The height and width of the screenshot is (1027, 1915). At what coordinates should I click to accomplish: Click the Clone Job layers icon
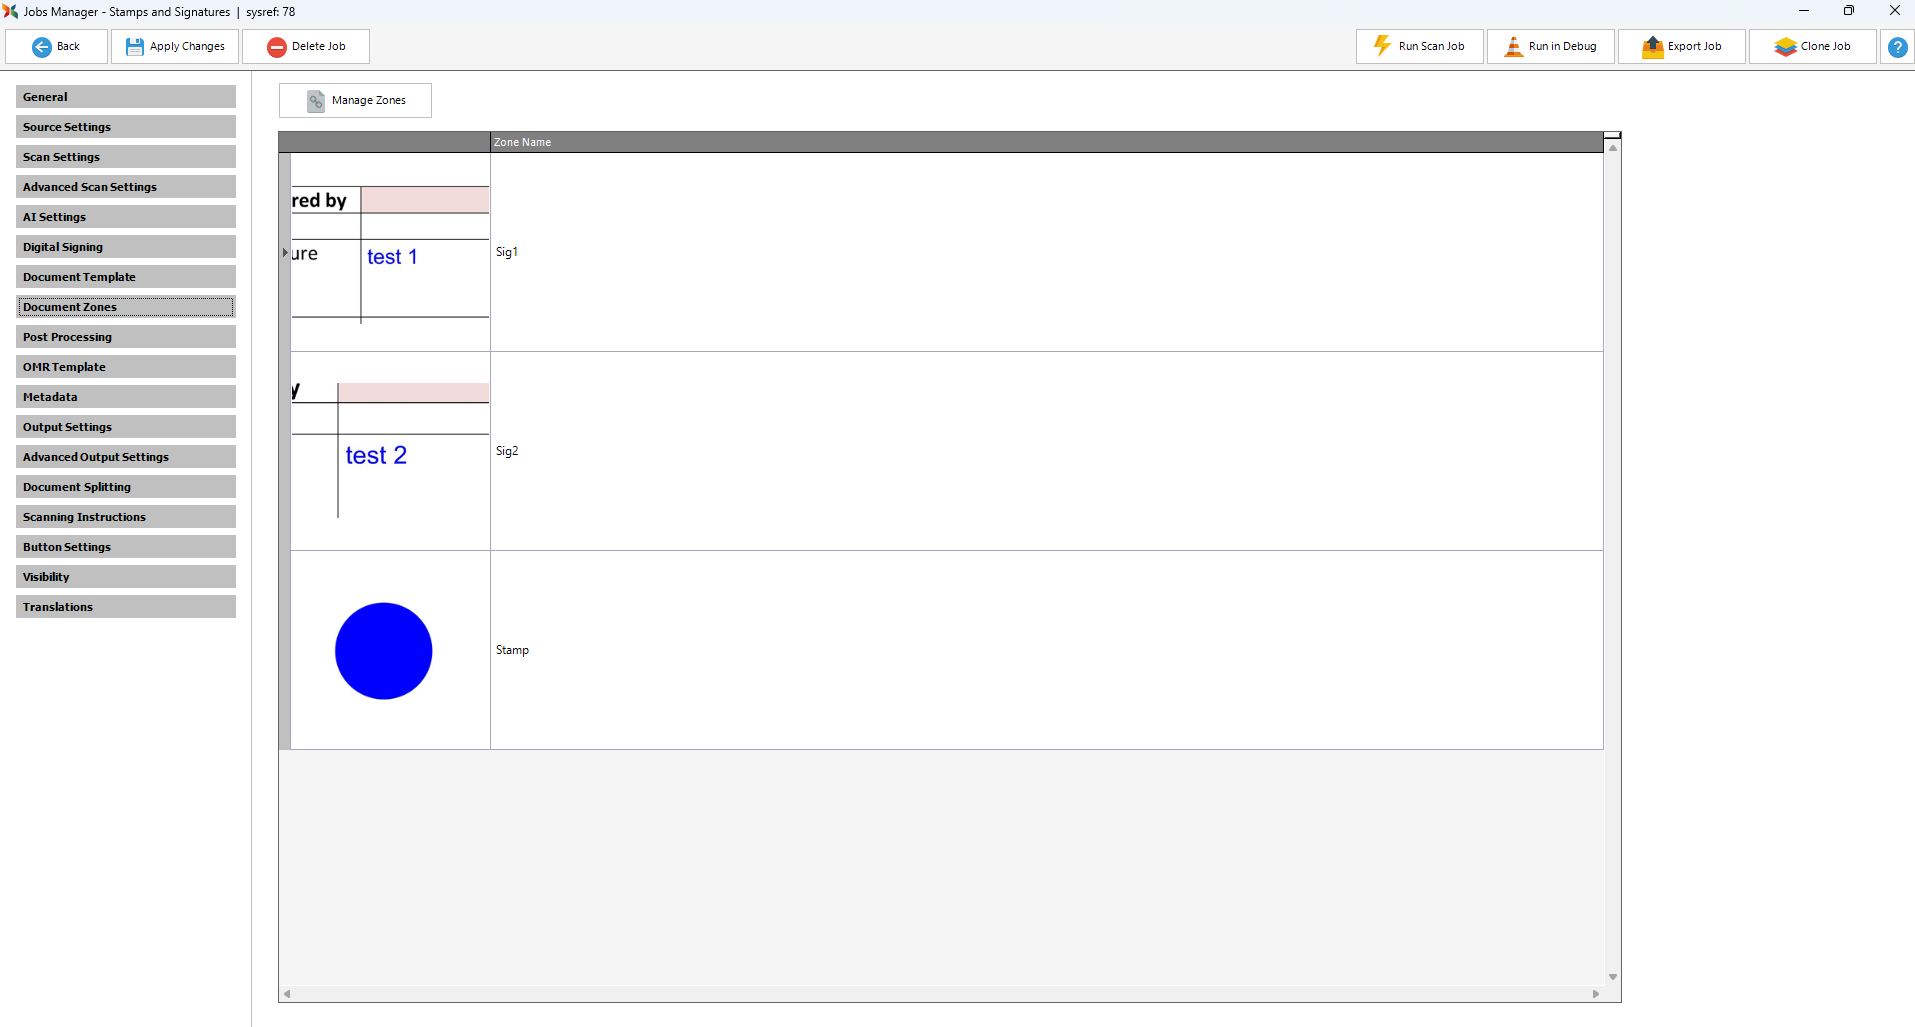1785,47
